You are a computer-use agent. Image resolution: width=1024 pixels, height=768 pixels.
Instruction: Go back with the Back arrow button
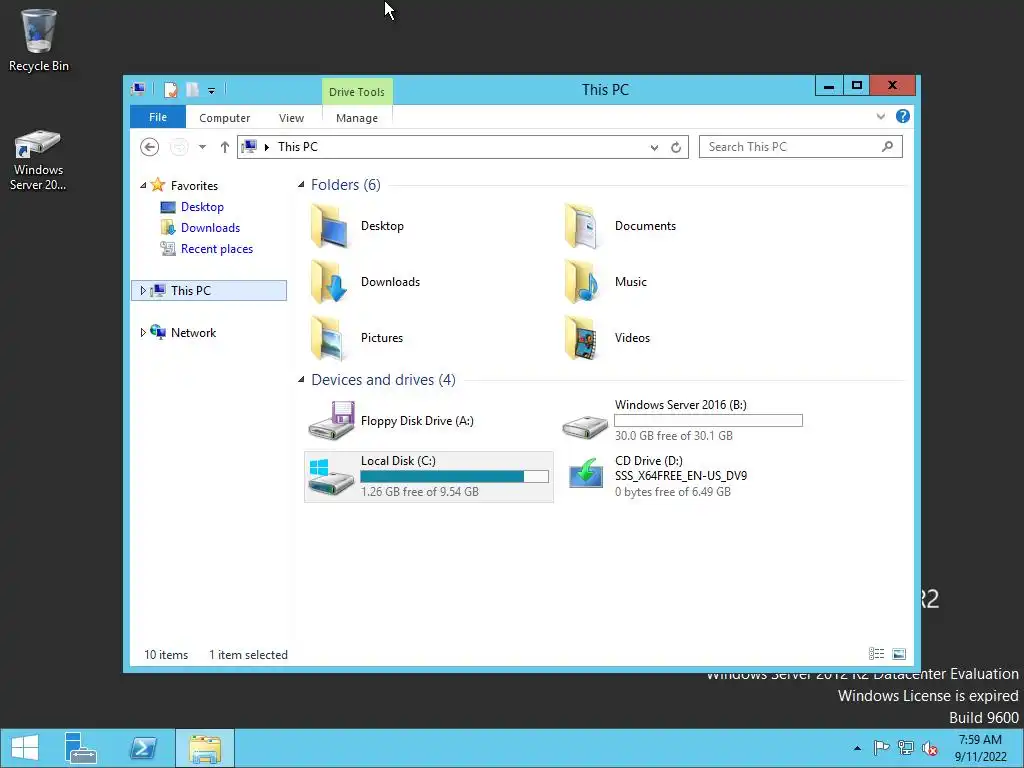(150, 147)
